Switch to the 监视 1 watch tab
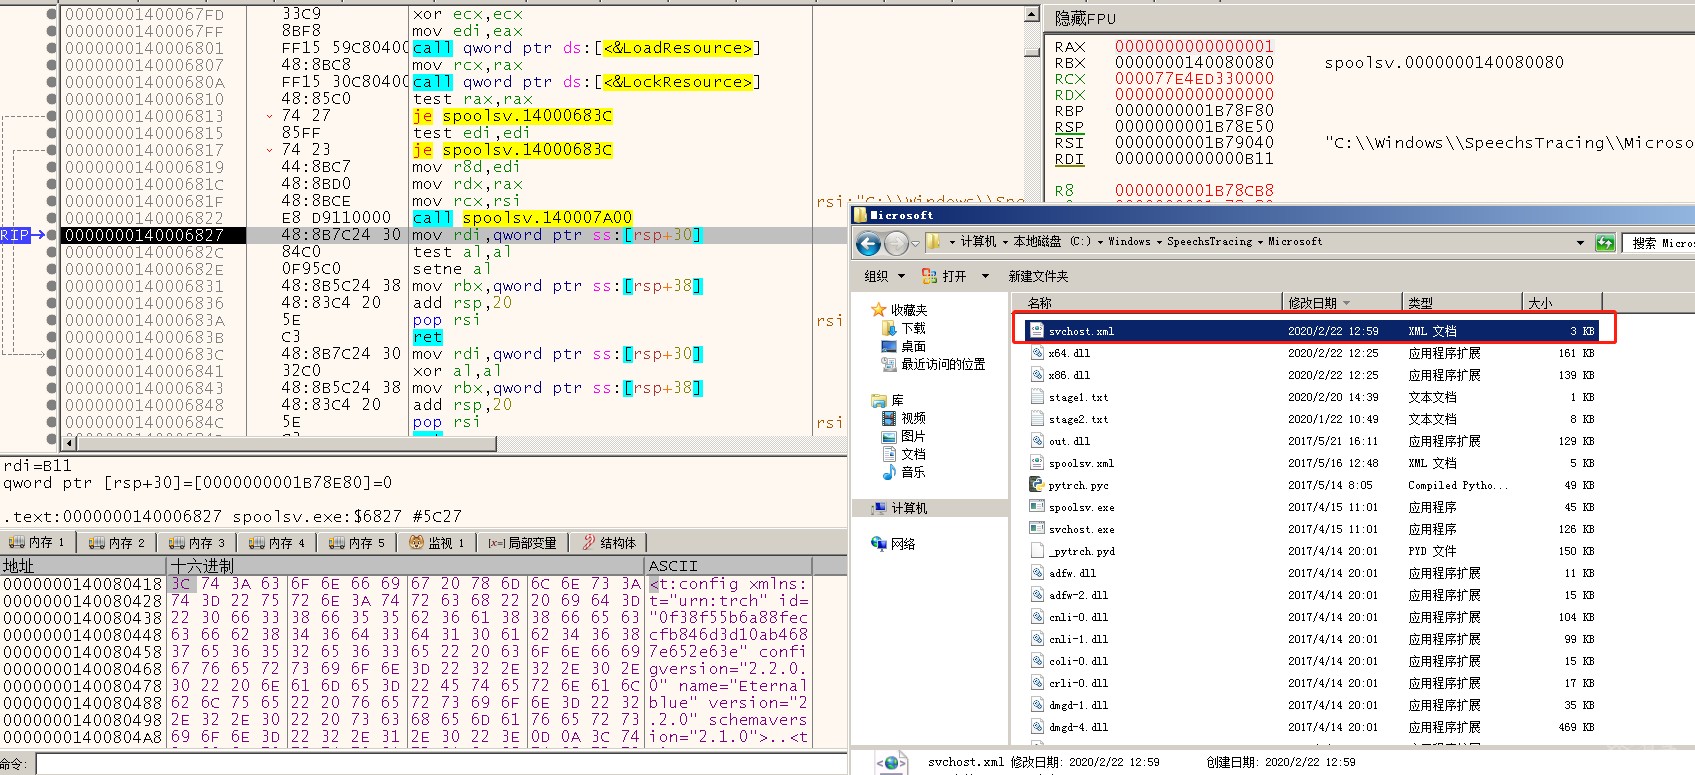The height and width of the screenshot is (775, 1695). pos(437,543)
